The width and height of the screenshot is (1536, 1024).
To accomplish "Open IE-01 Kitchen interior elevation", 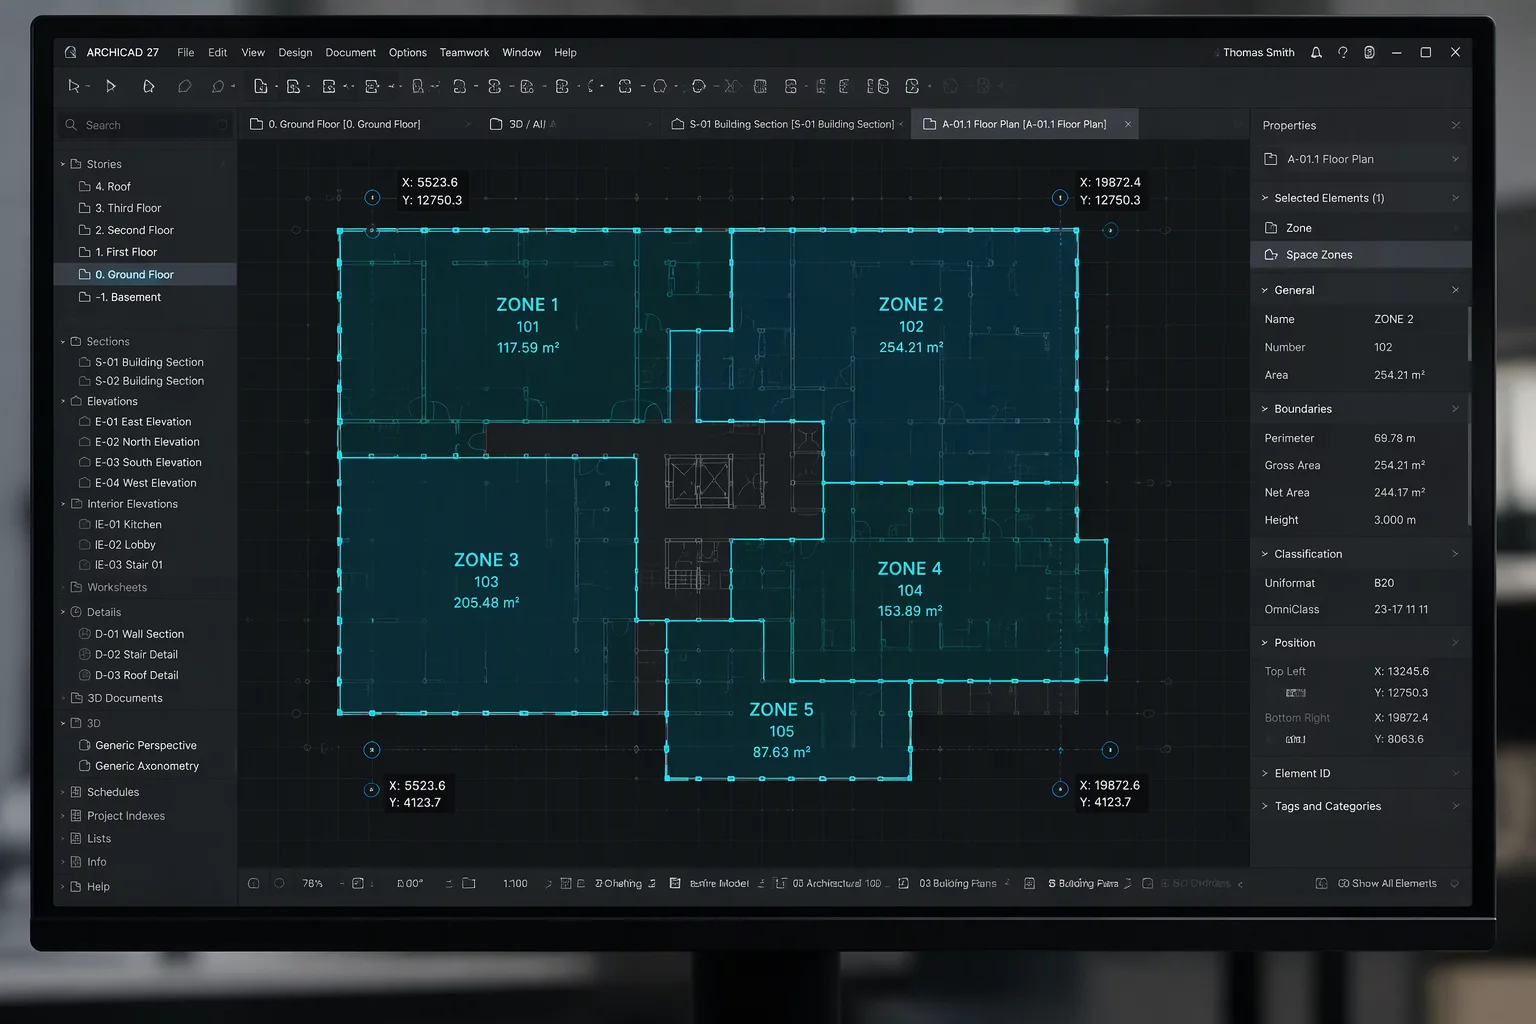I will [x=128, y=524].
